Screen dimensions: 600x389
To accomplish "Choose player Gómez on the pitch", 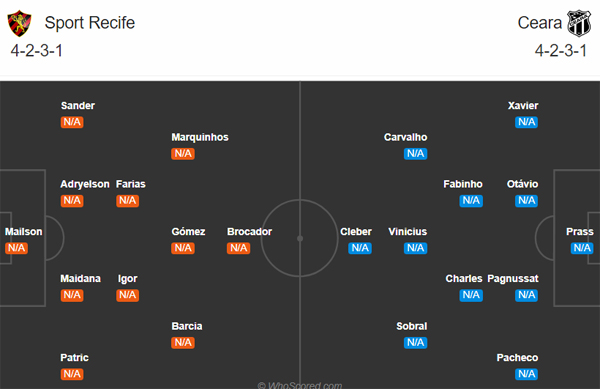I will point(188,232).
